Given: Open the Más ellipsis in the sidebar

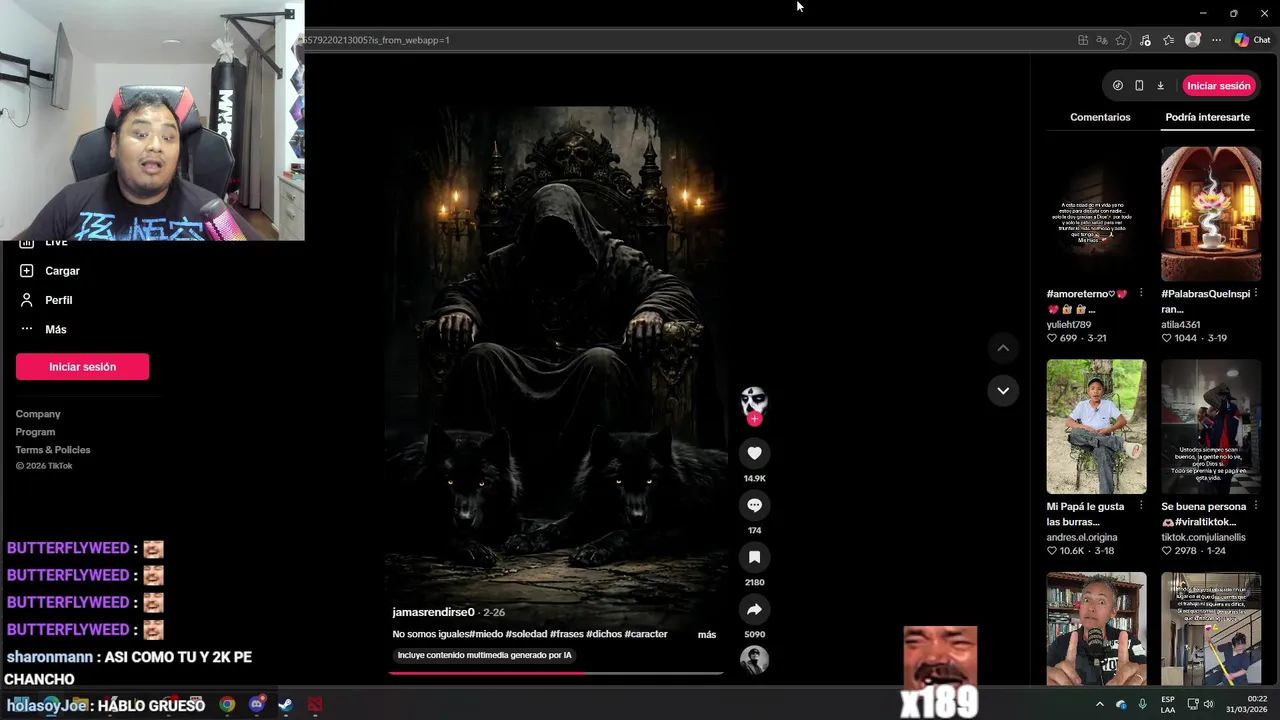Looking at the screenshot, I should coord(27,329).
